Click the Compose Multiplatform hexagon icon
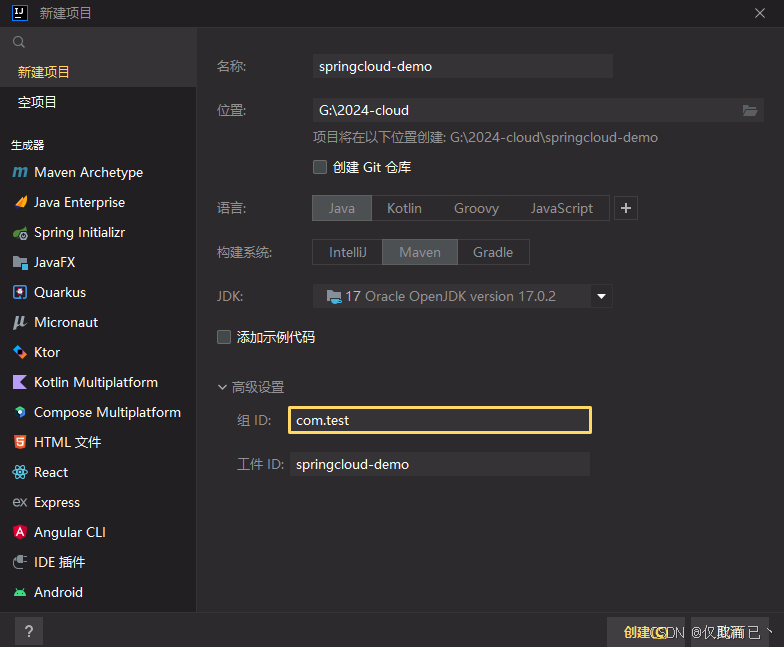This screenshot has height=647, width=784. (20, 412)
